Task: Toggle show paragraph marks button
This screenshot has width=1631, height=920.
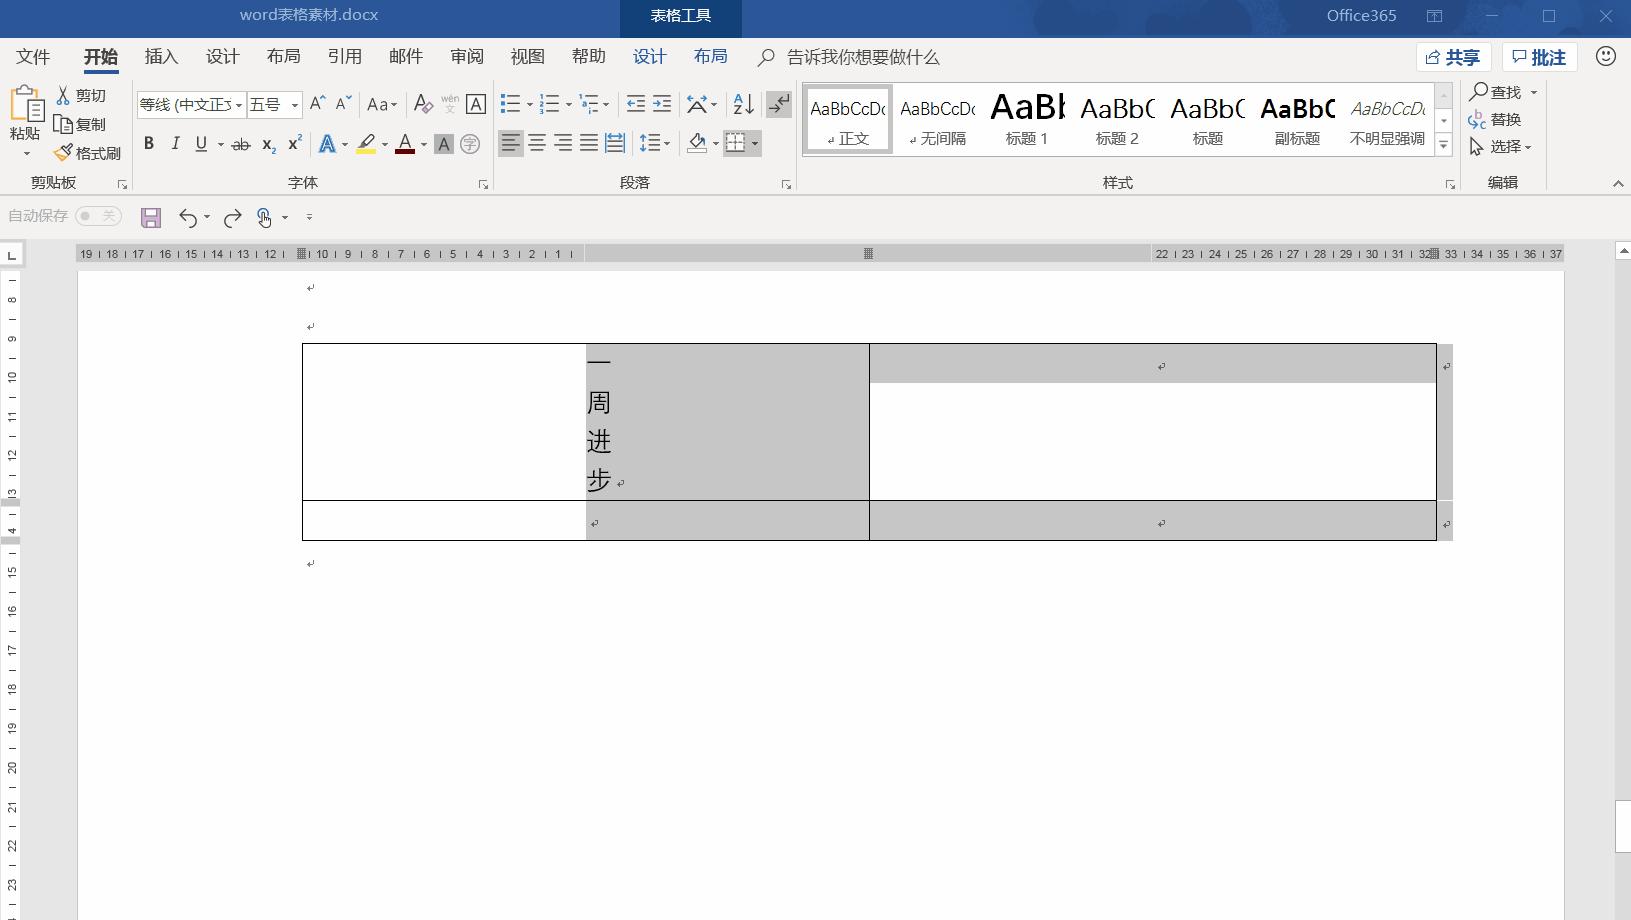Action: coord(778,104)
